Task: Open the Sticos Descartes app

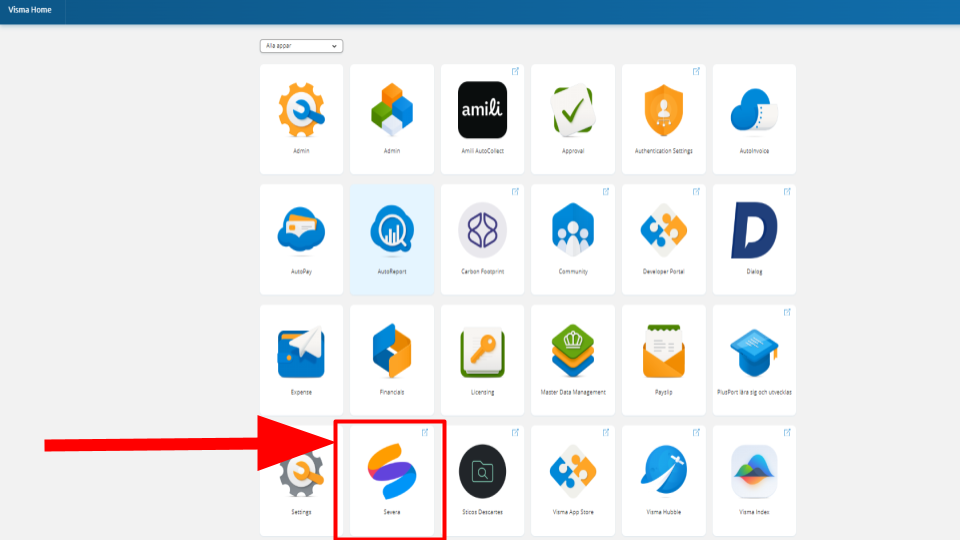Action: point(482,481)
